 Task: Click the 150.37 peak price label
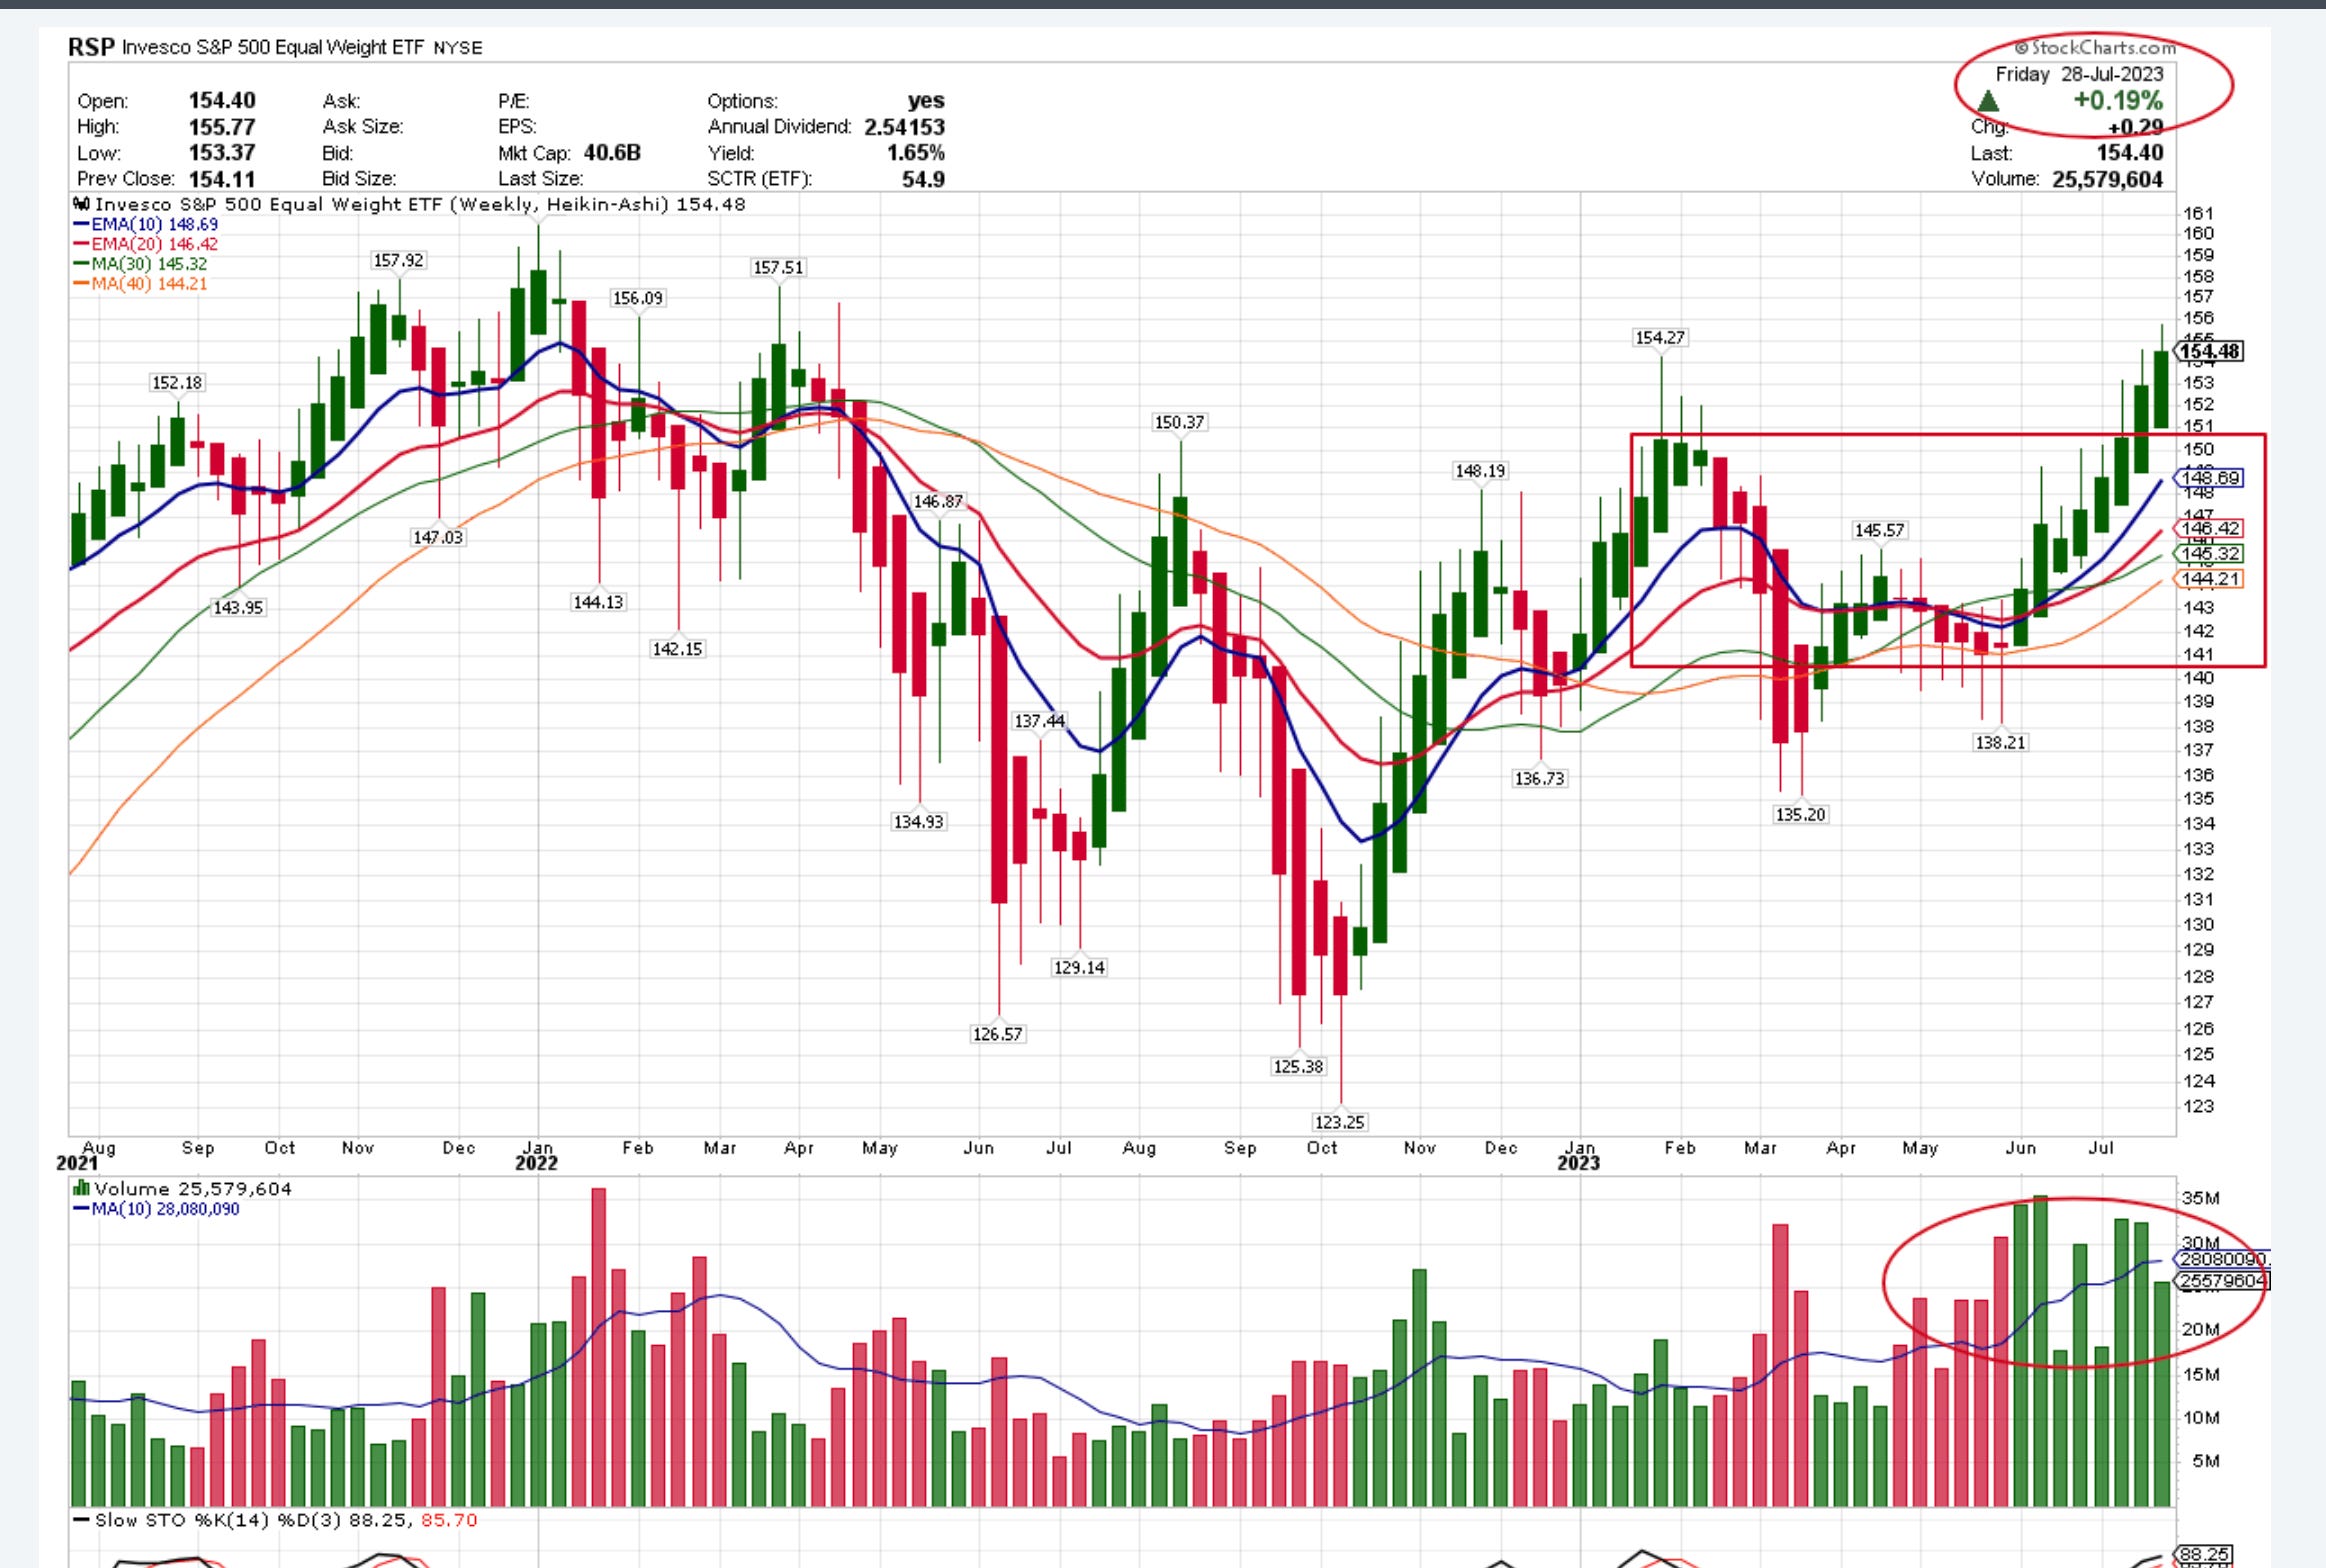[1179, 422]
